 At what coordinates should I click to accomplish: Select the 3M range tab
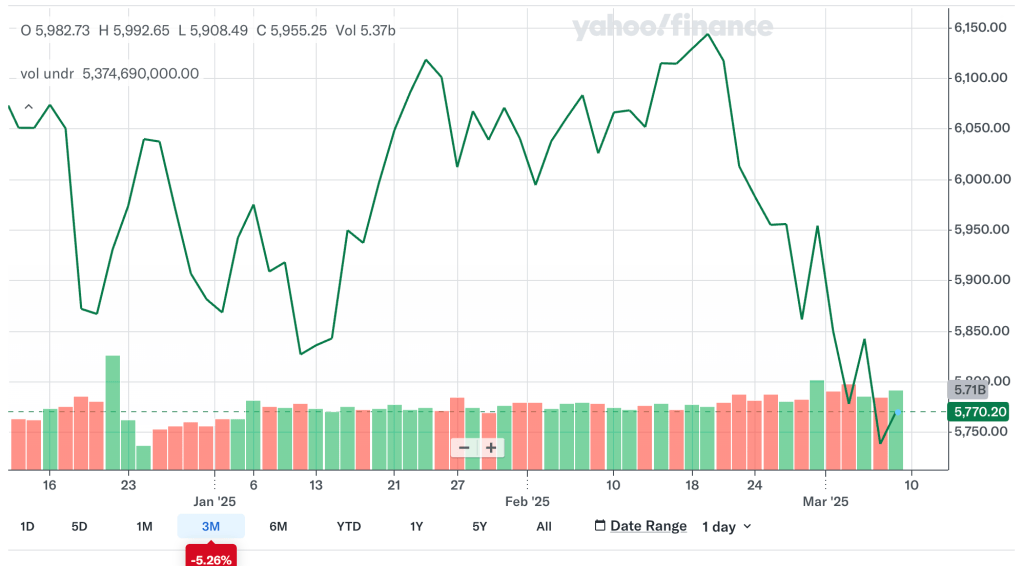(210, 526)
